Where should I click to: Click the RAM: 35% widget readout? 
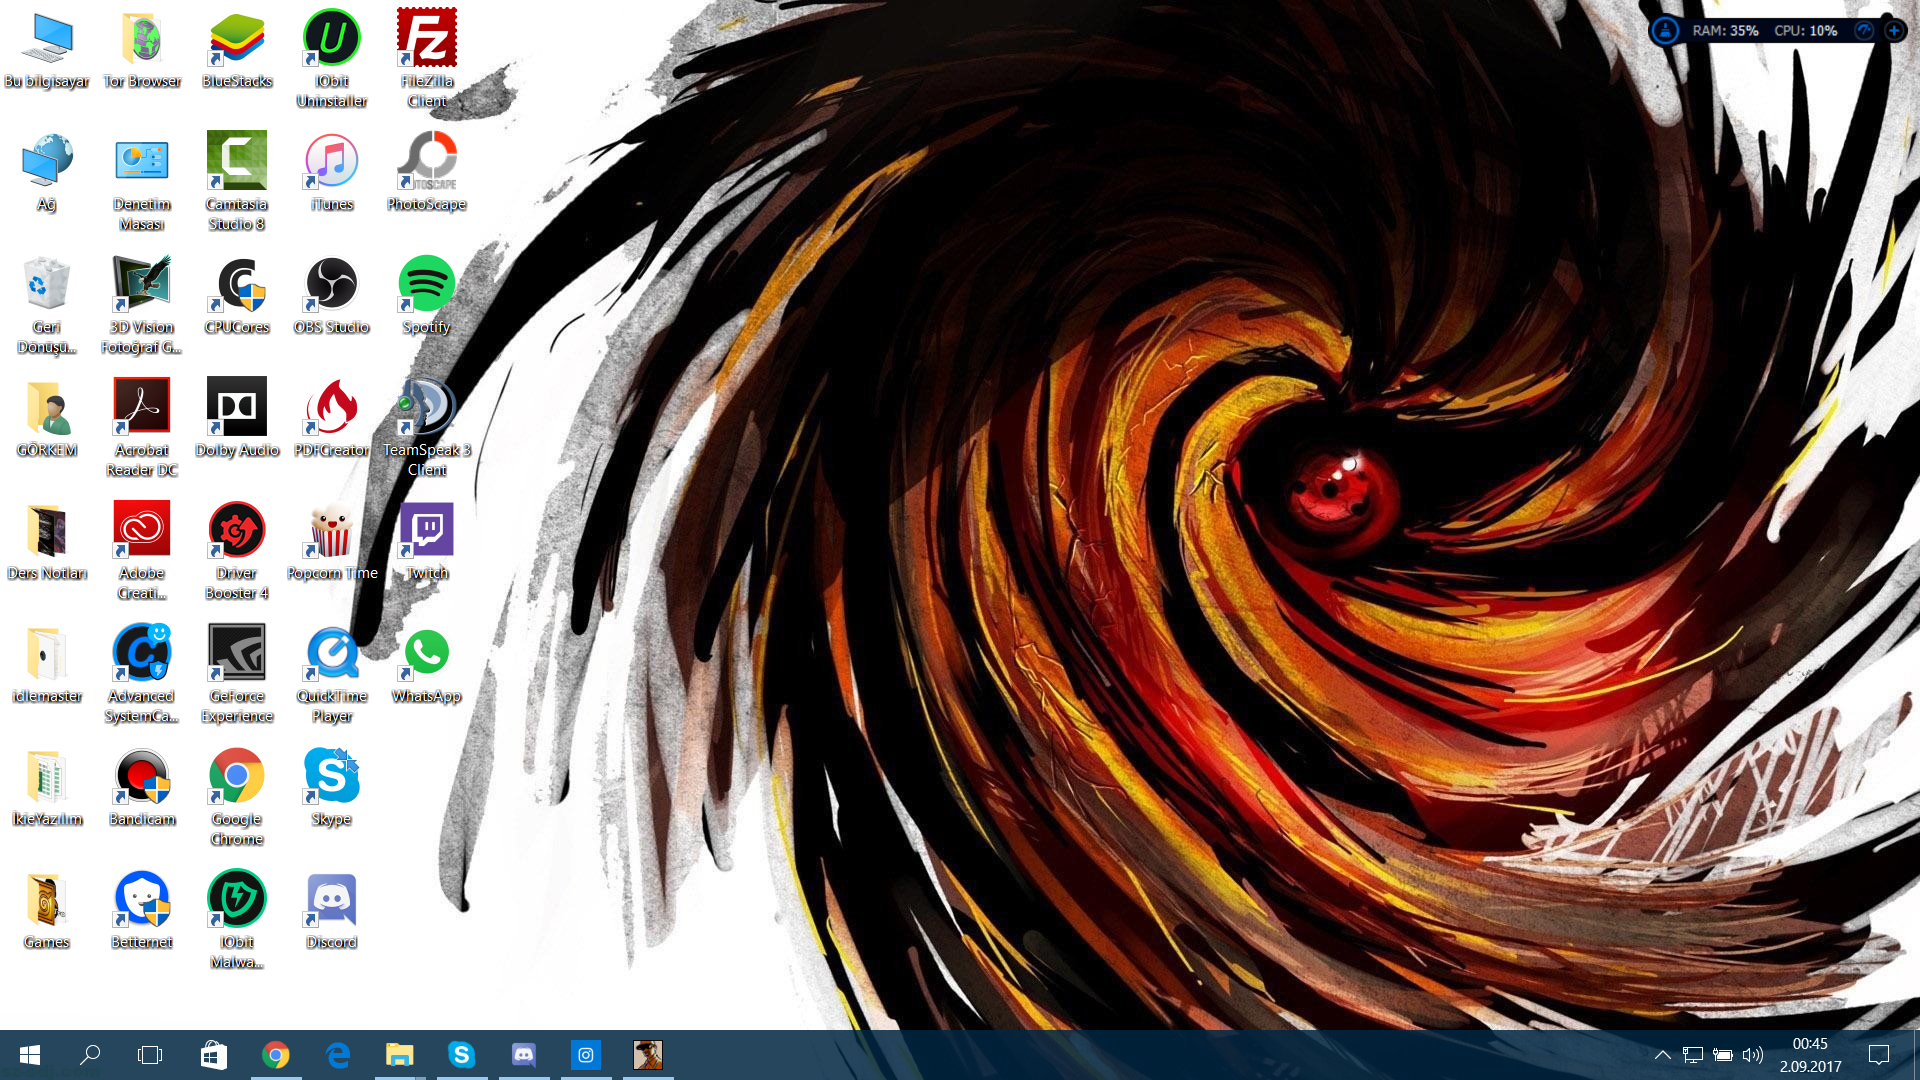(1725, 31)
